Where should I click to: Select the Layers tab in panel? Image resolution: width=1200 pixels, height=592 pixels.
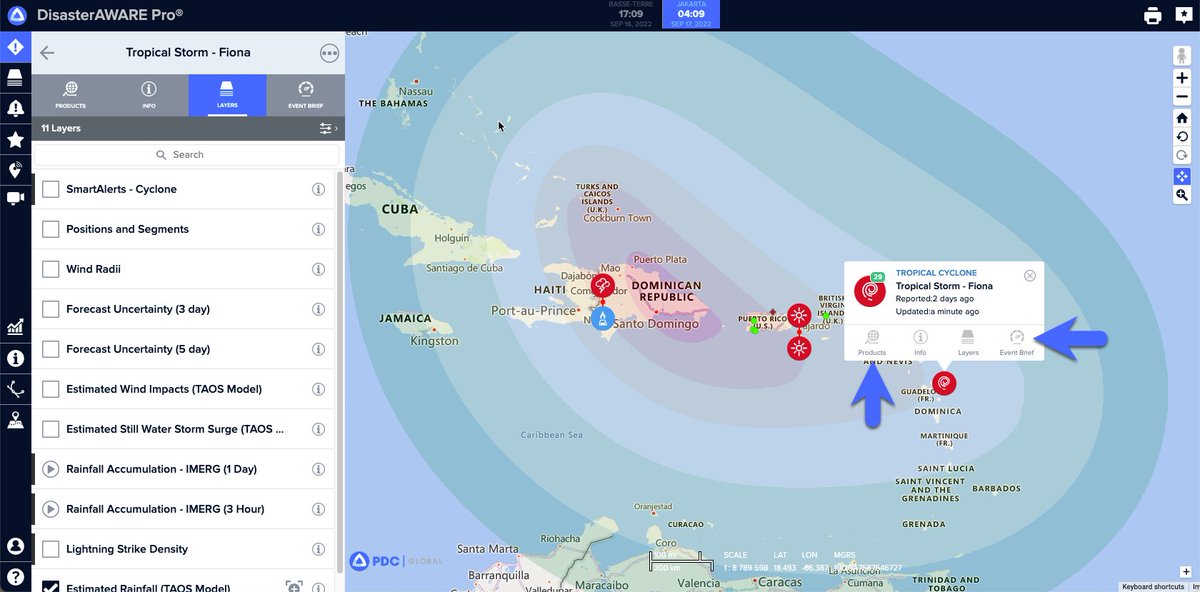coord(227,95)
